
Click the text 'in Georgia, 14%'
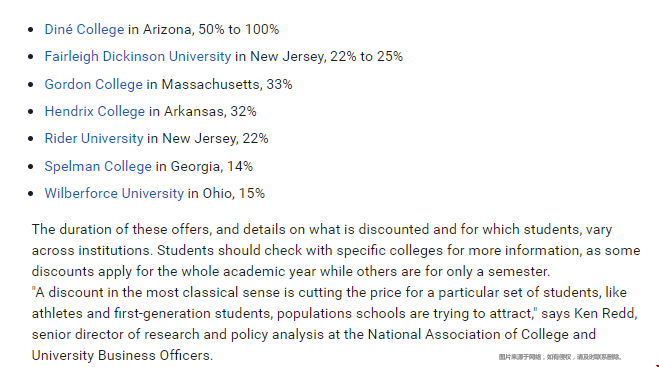[x=204, y=166]
